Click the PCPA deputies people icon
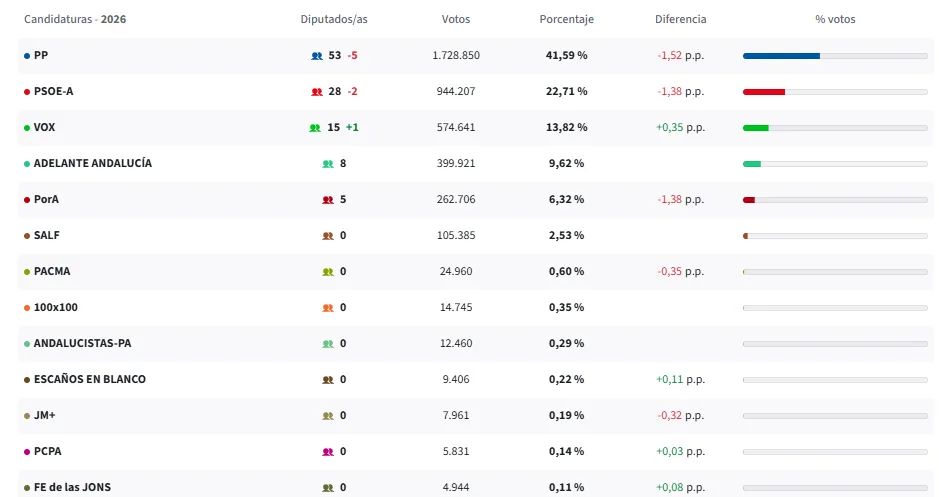This screenshot has height=497, width=939. pos(328,451)
